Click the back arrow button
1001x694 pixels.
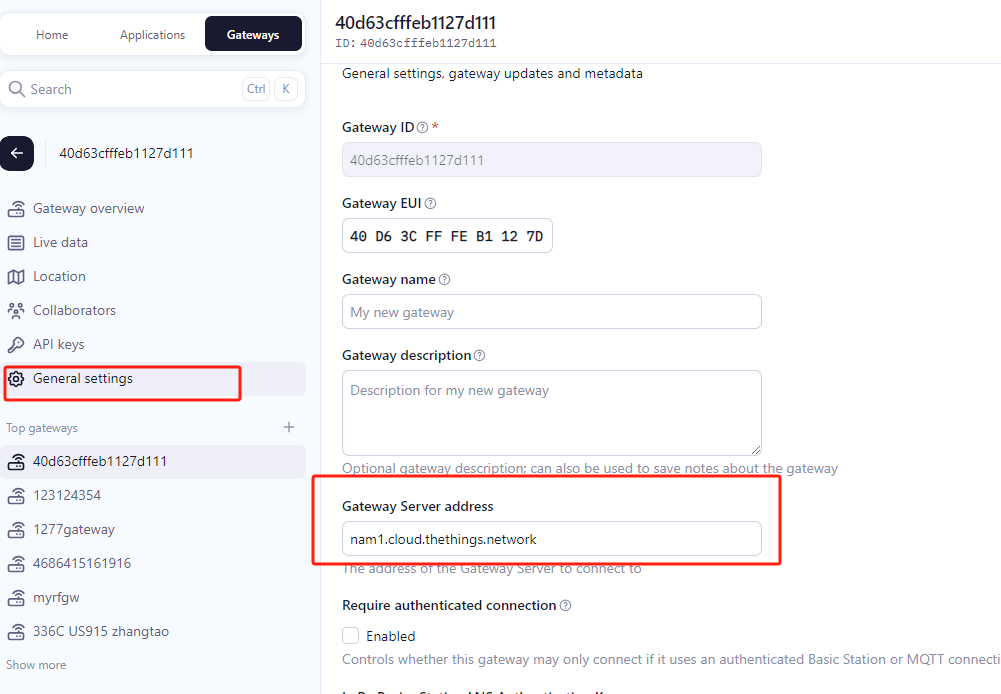(x=17, y=153)
